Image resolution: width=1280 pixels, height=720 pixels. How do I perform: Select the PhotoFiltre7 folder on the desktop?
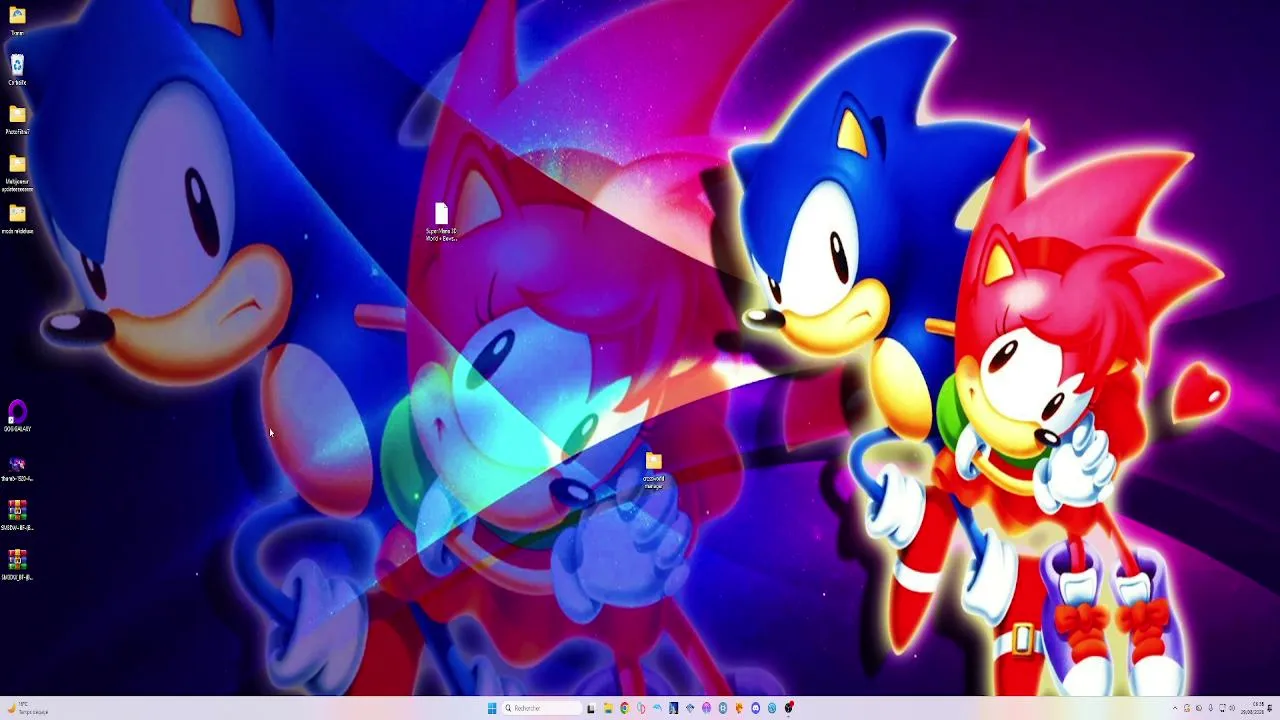[17, 120]
